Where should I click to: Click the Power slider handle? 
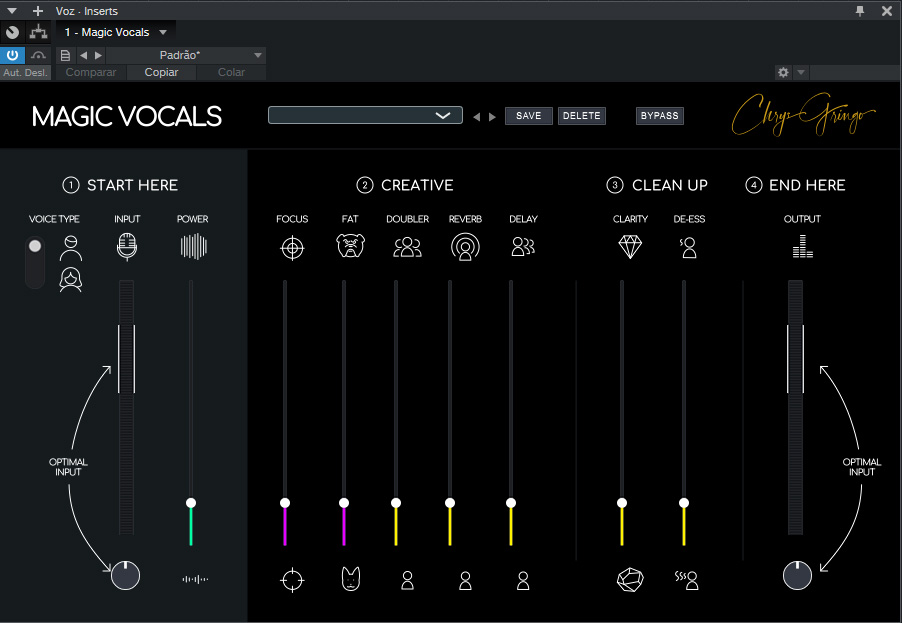click(x=191, y=503)
